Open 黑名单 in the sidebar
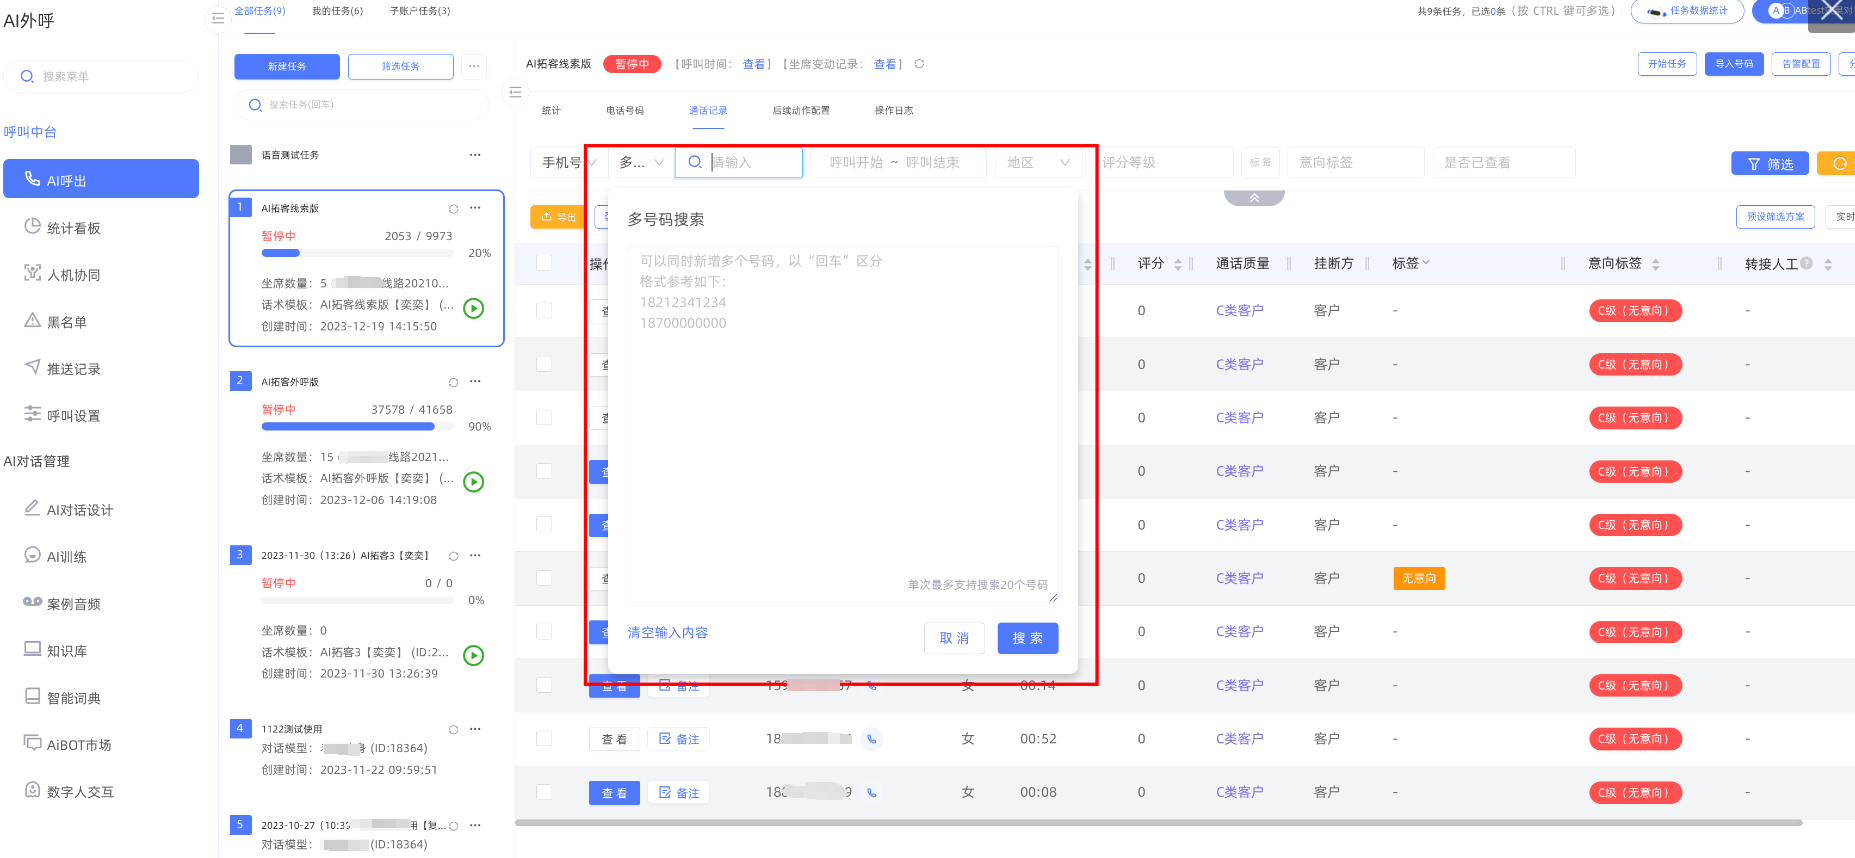 (67, 322)
